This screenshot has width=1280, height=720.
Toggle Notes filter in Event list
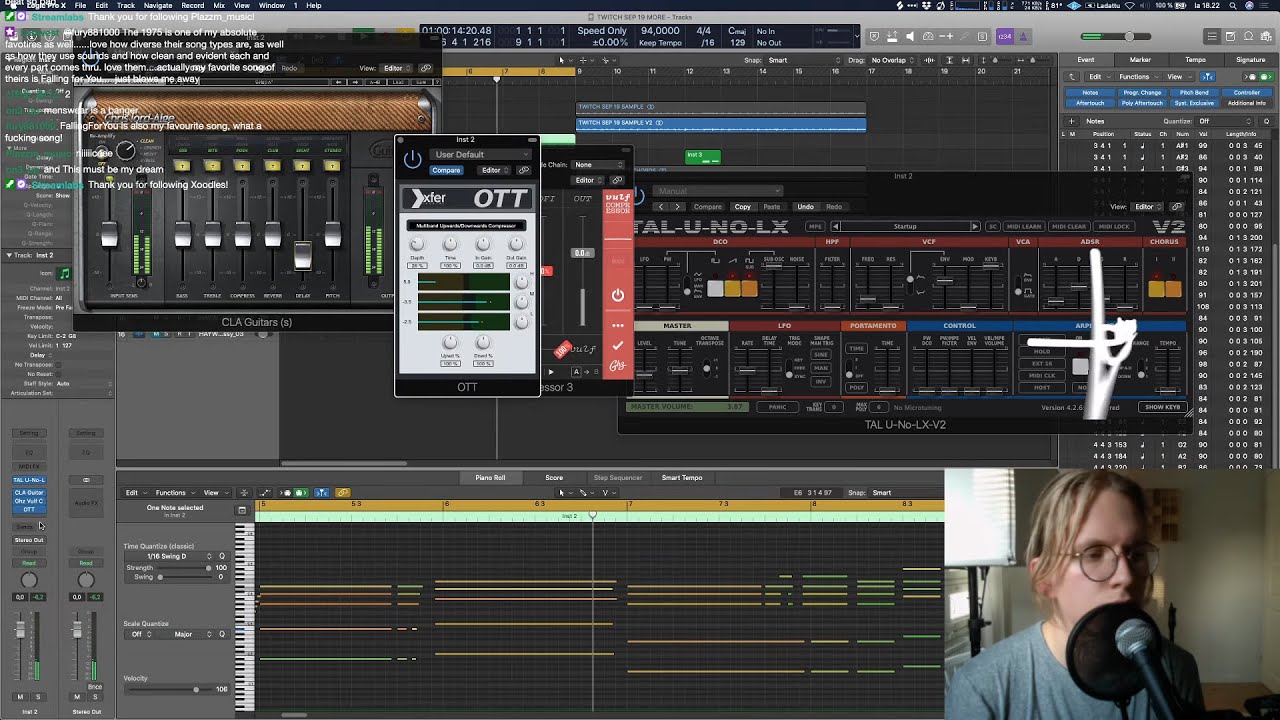(1090, 93)
